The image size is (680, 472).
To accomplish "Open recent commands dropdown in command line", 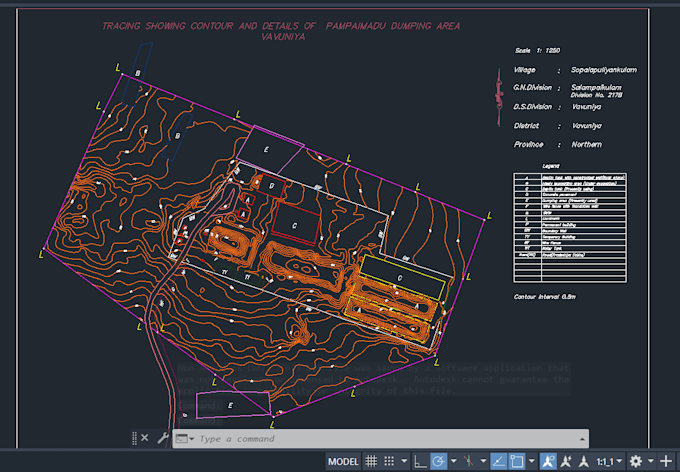I will coord(185,439).
